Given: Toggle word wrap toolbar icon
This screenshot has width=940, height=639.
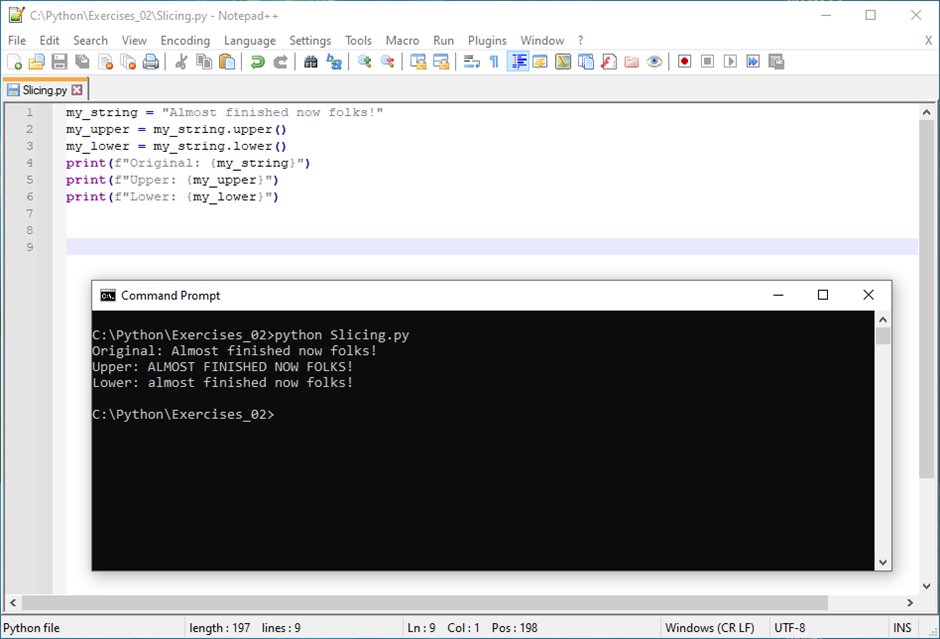Looking at the screenshot, I should coord(472,62).
